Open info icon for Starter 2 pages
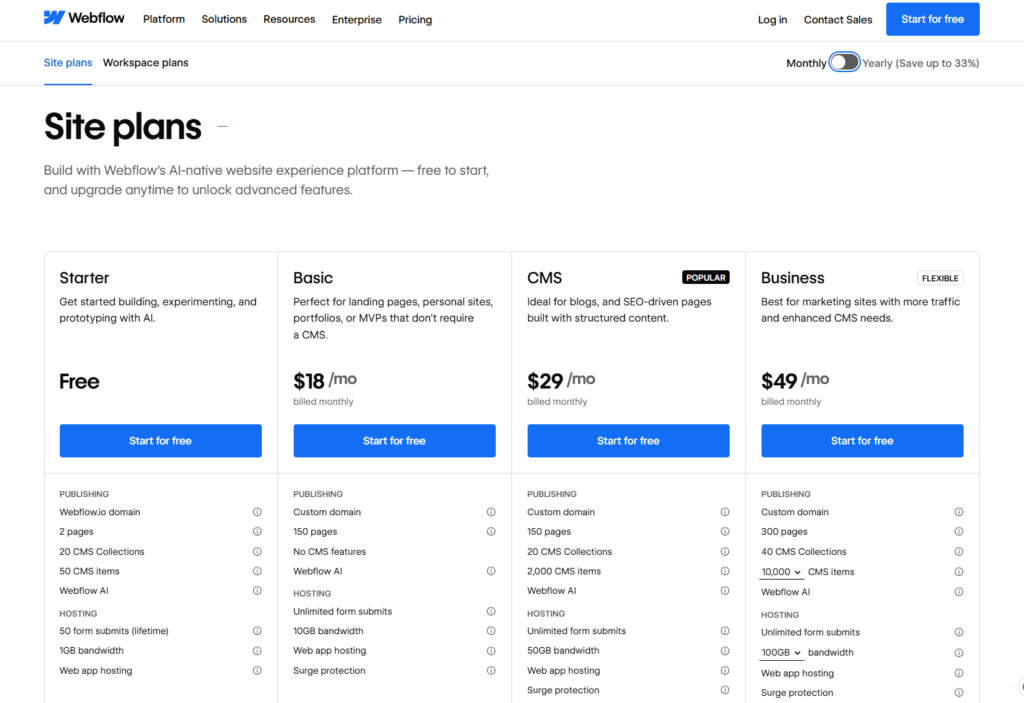The width and height of the screenshot is (1024, 703). pyautogui.click(x=257, y=531)
